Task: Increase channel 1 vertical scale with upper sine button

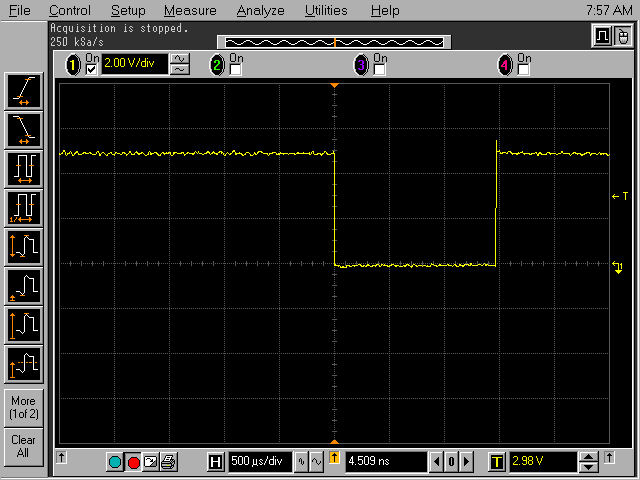Action: [180, 59]
